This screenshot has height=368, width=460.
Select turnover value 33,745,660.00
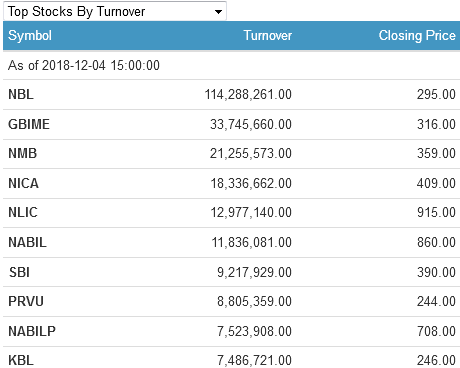(x=251, y=124)
